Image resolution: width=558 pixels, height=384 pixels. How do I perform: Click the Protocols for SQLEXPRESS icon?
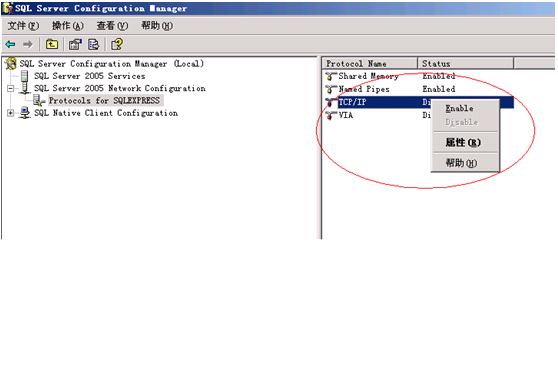39,101
